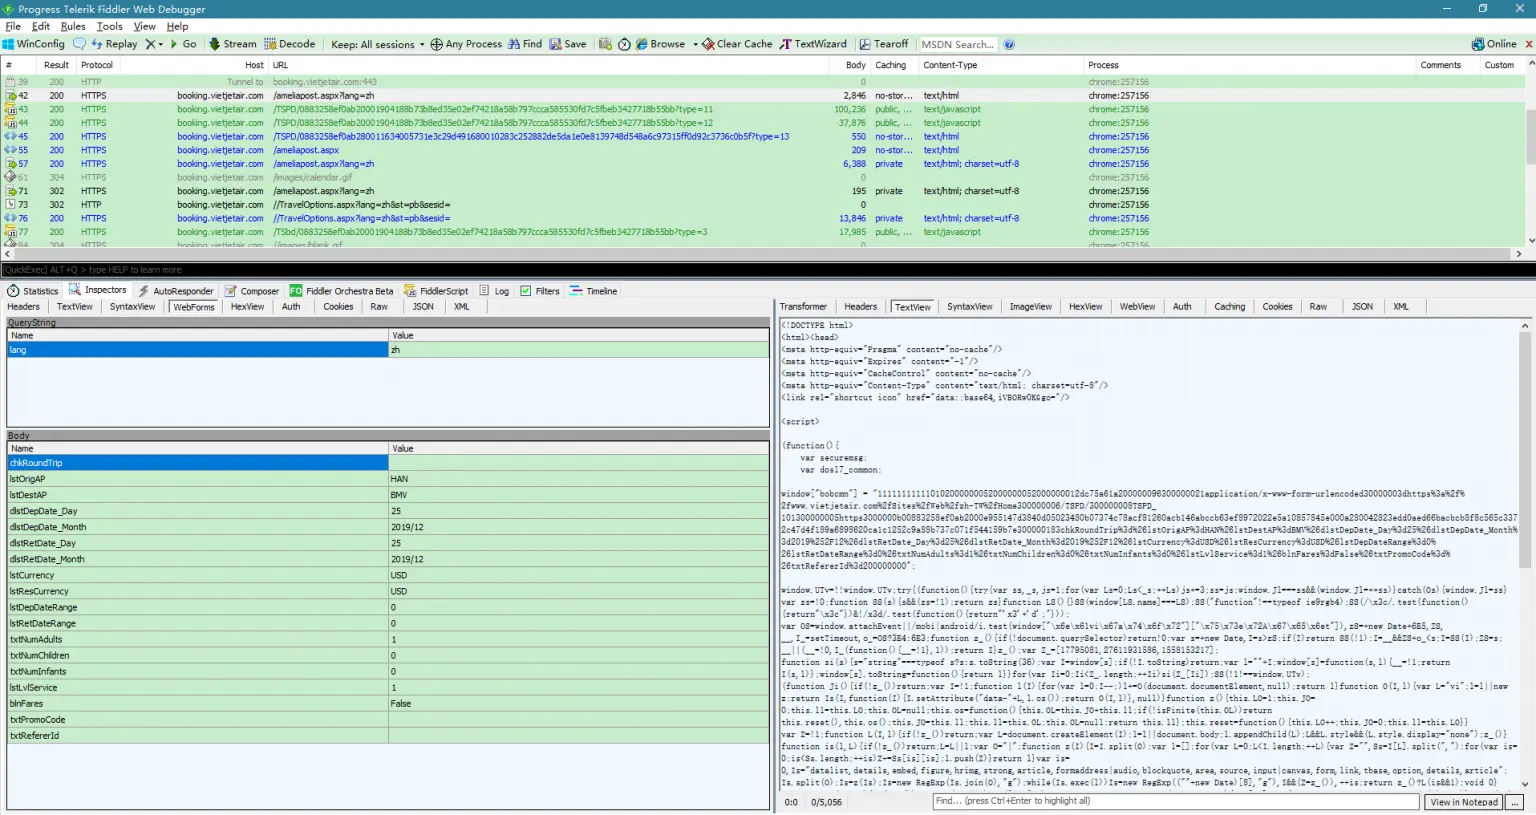Screen dimensions: 1536x815
Task: Focus the Find text field in response panel
Action: 1176,801
